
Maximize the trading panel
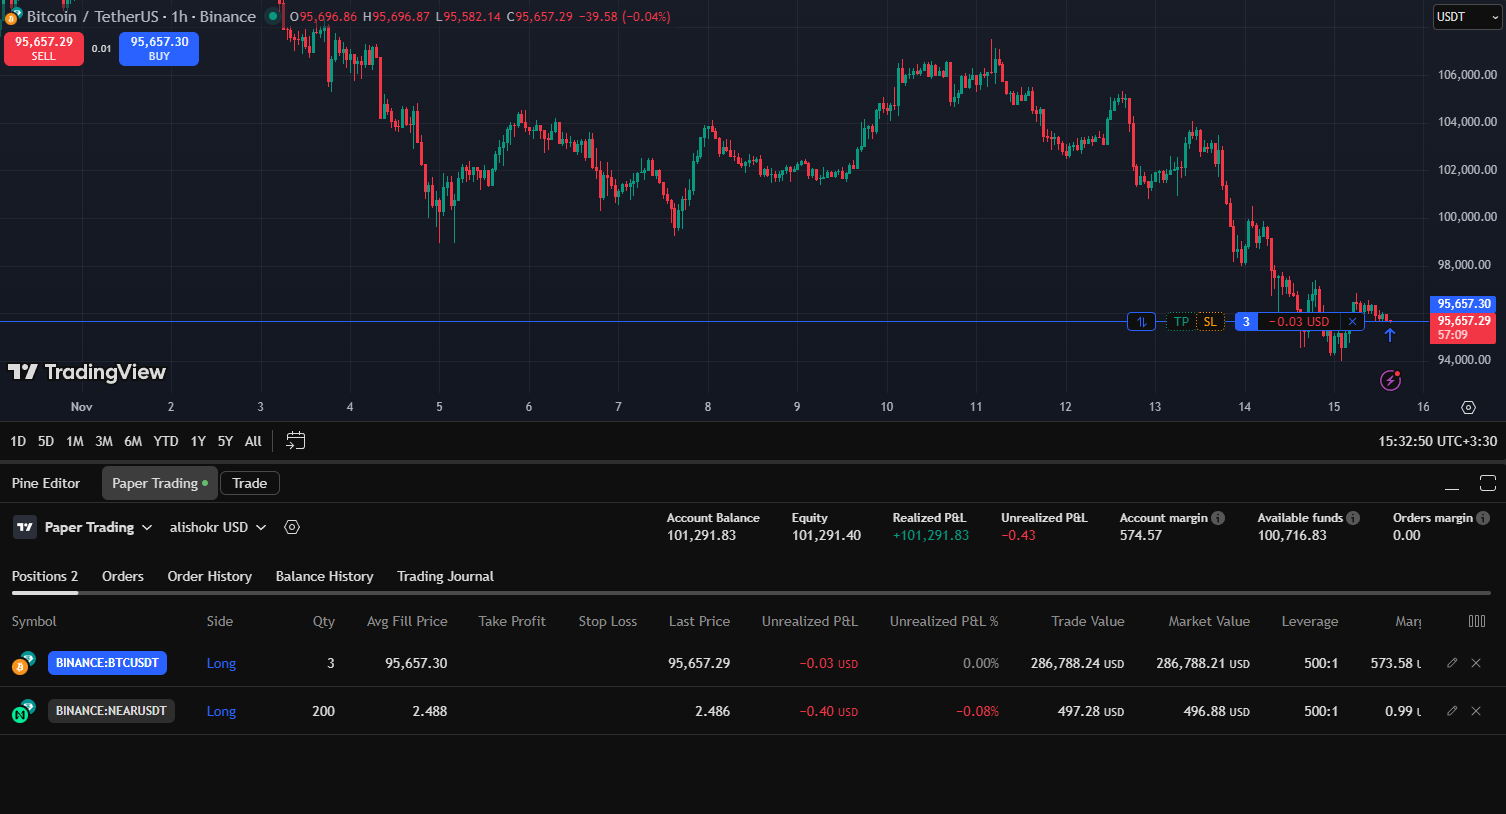pyautogui.click(x=1487, y=484)
